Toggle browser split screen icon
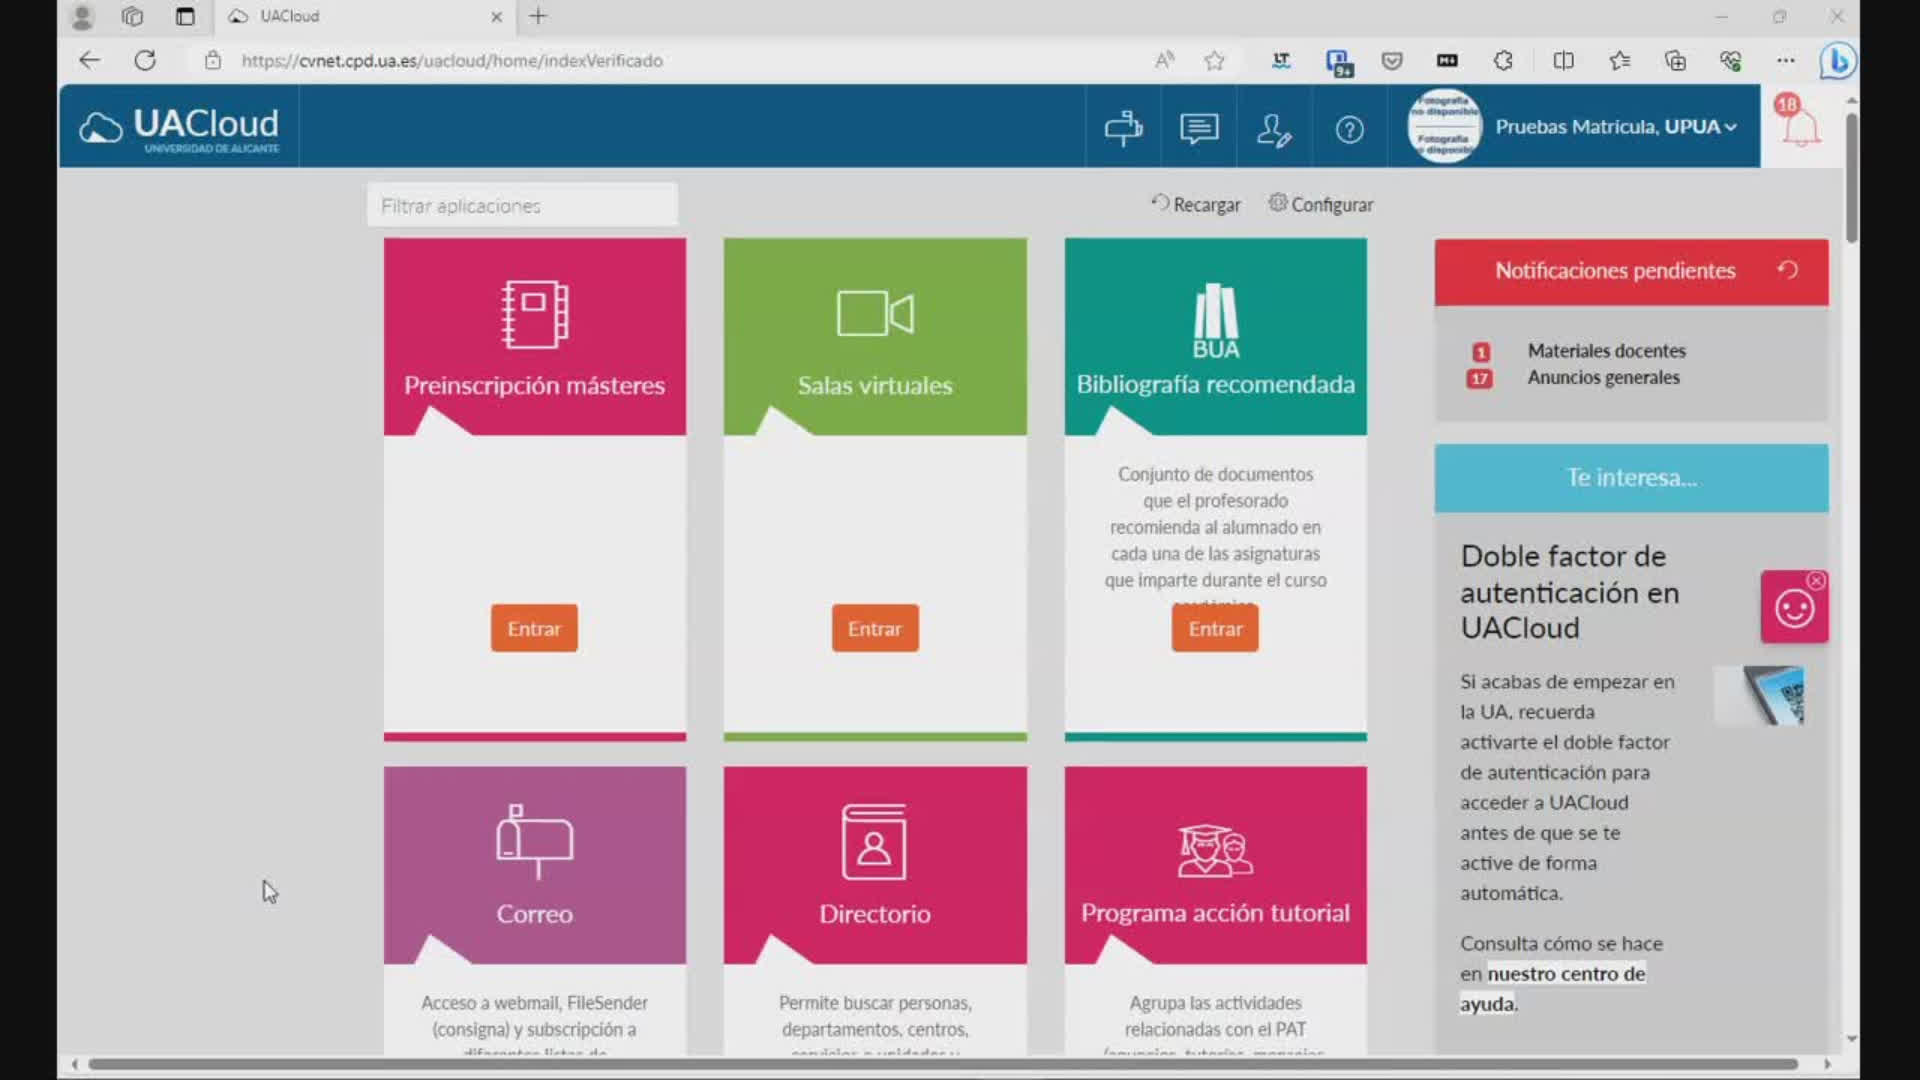Viewport: 1920px width, 1080px height. 1564,60
